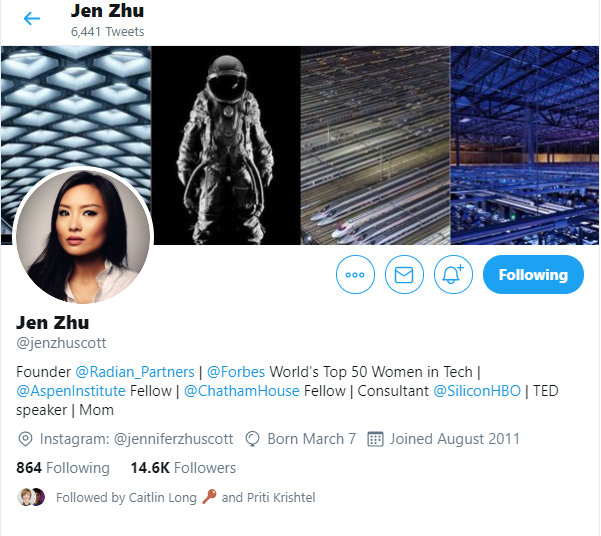
Task: Toggle the blue Following button
Action: [x=533, y=275]
